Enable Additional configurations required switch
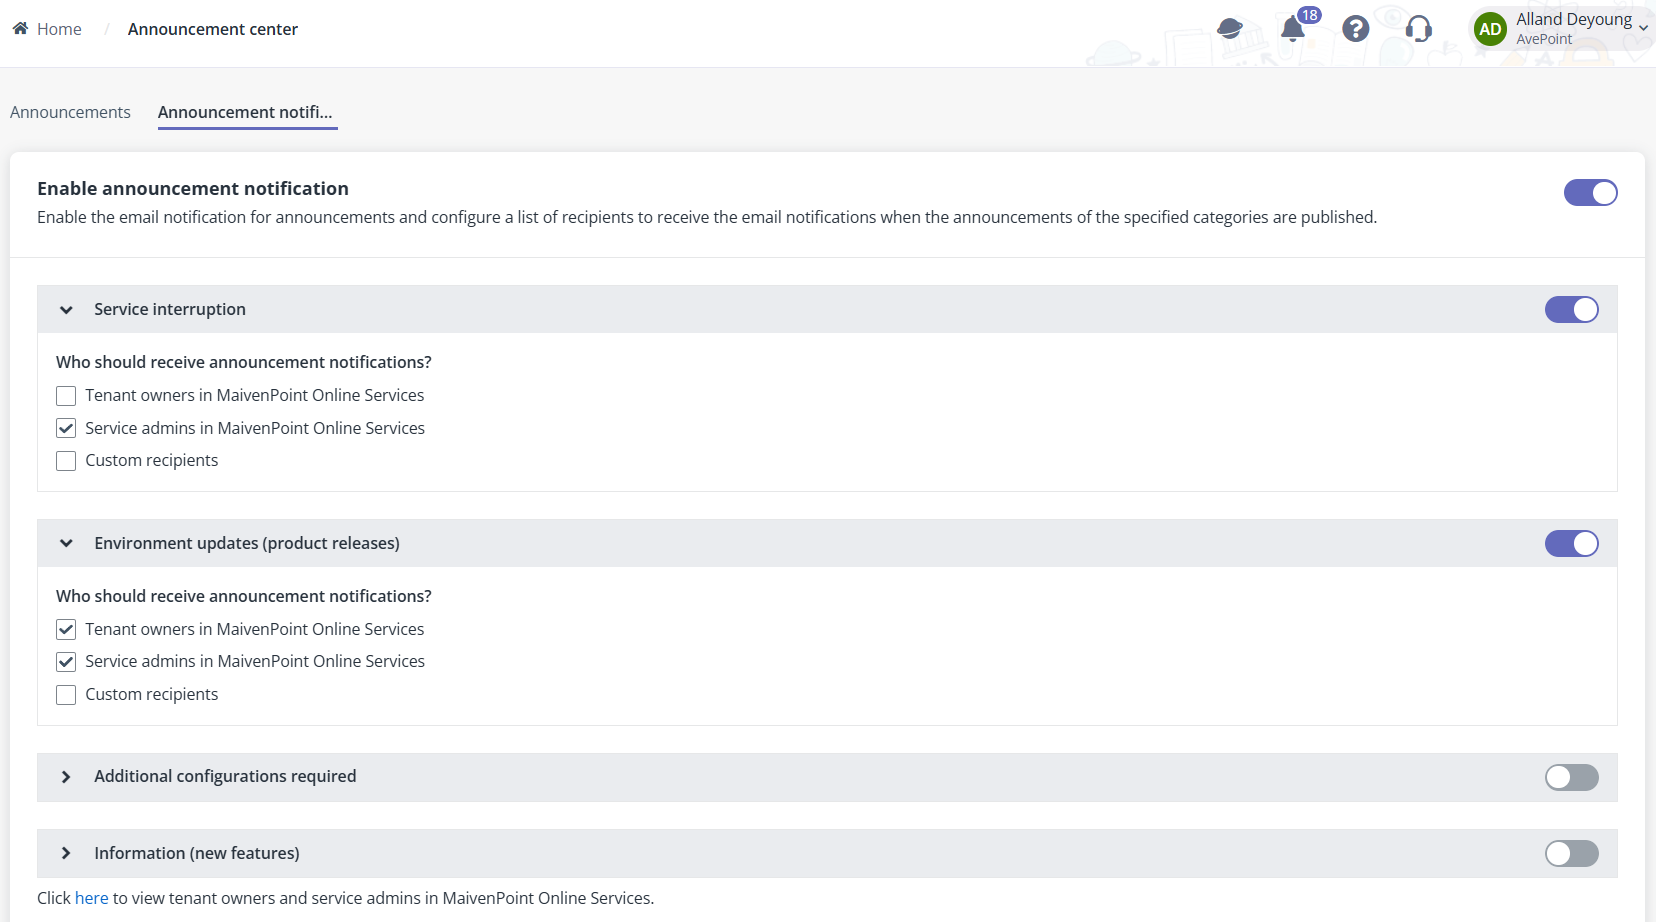 tap(1571, 777)
